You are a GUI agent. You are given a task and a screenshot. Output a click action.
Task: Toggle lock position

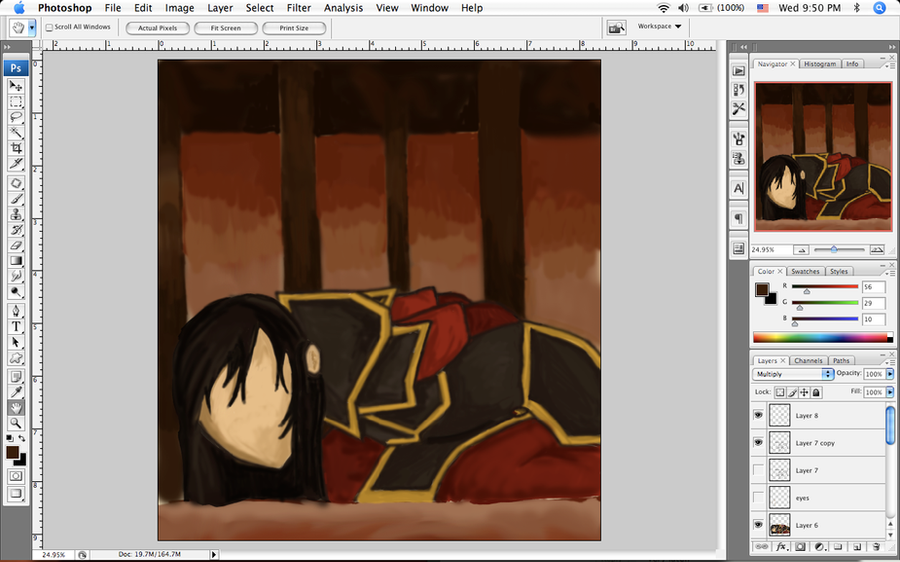click(804, 393)
